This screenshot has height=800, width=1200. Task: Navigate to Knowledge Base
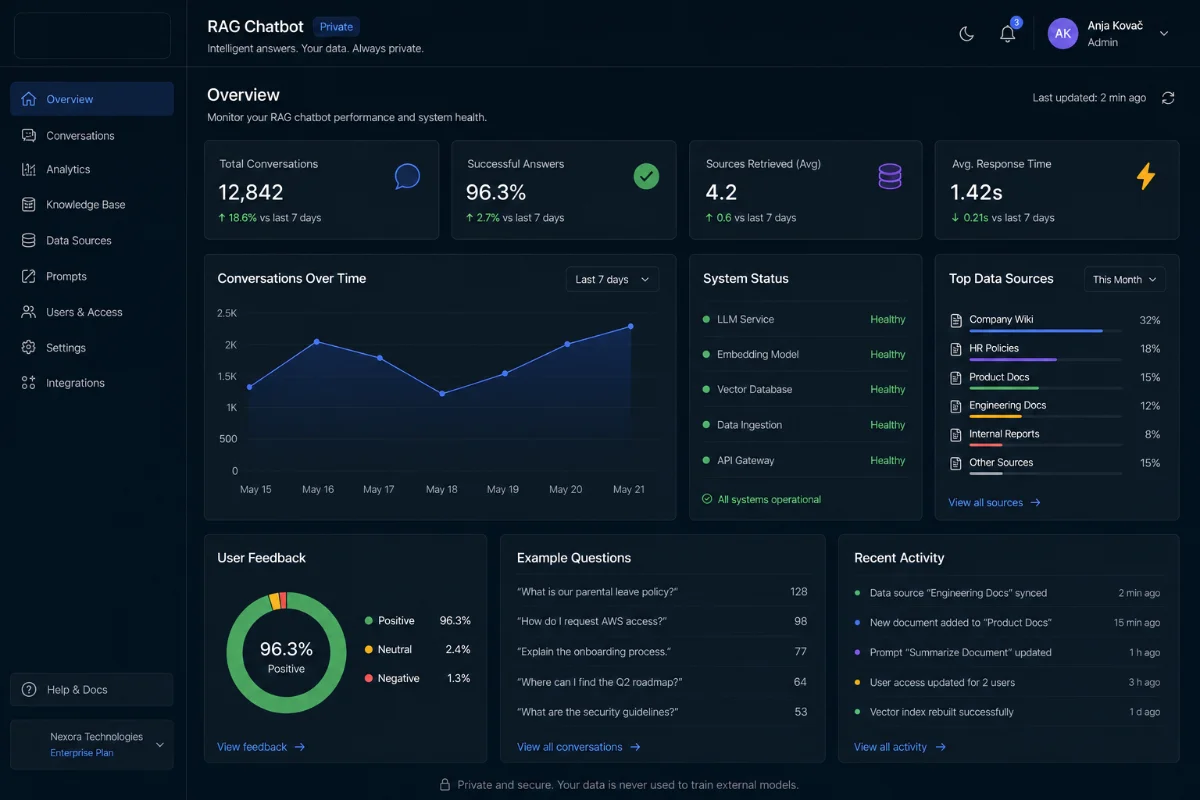pyautogui.click(x=92, y=205)
